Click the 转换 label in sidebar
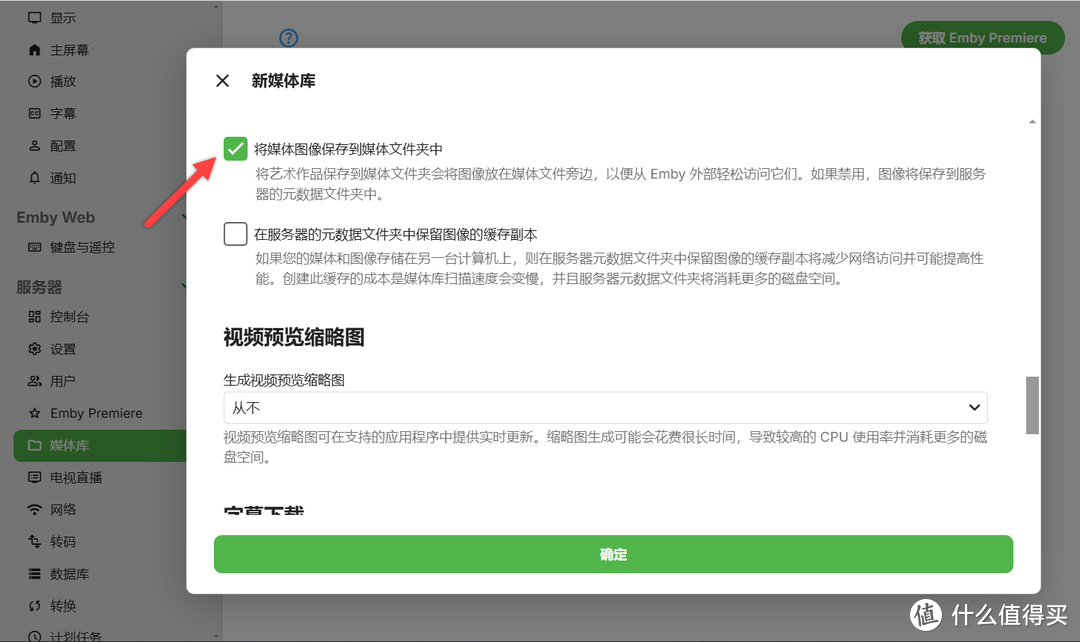Image resolution: width=1080 pixels, height=642 pixels. tap(63, 606)
